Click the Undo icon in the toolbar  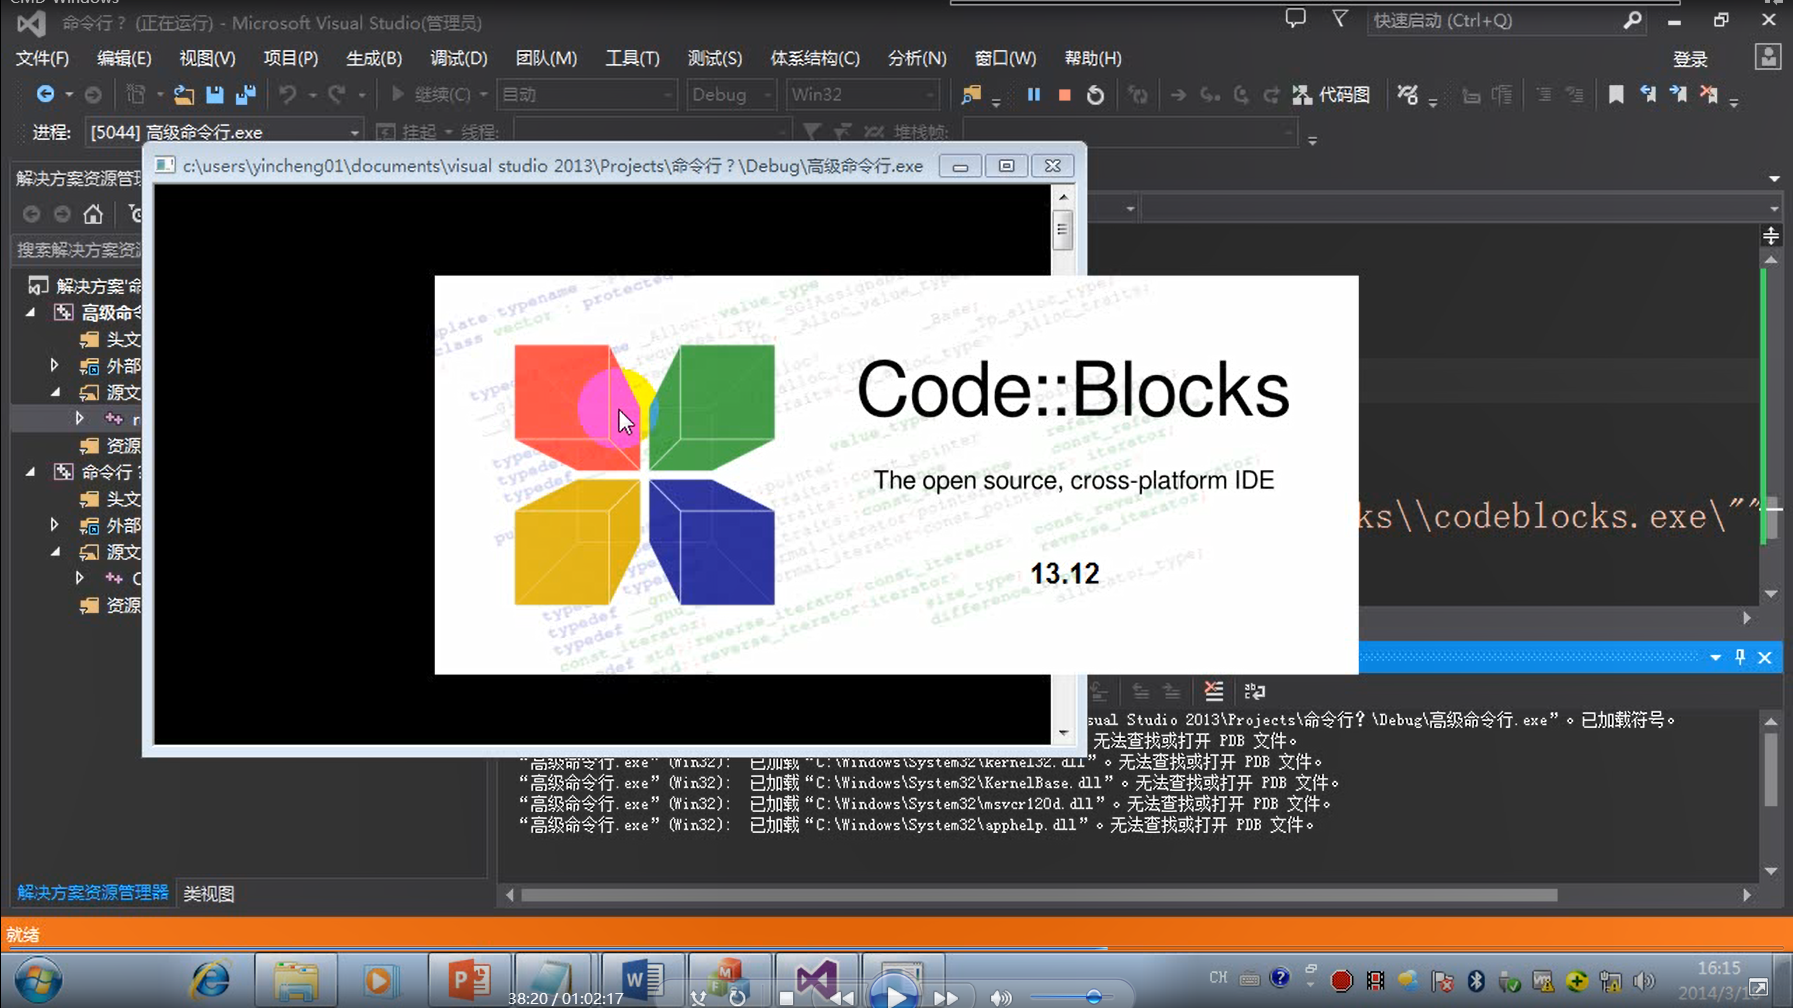[x=288, y=95]
